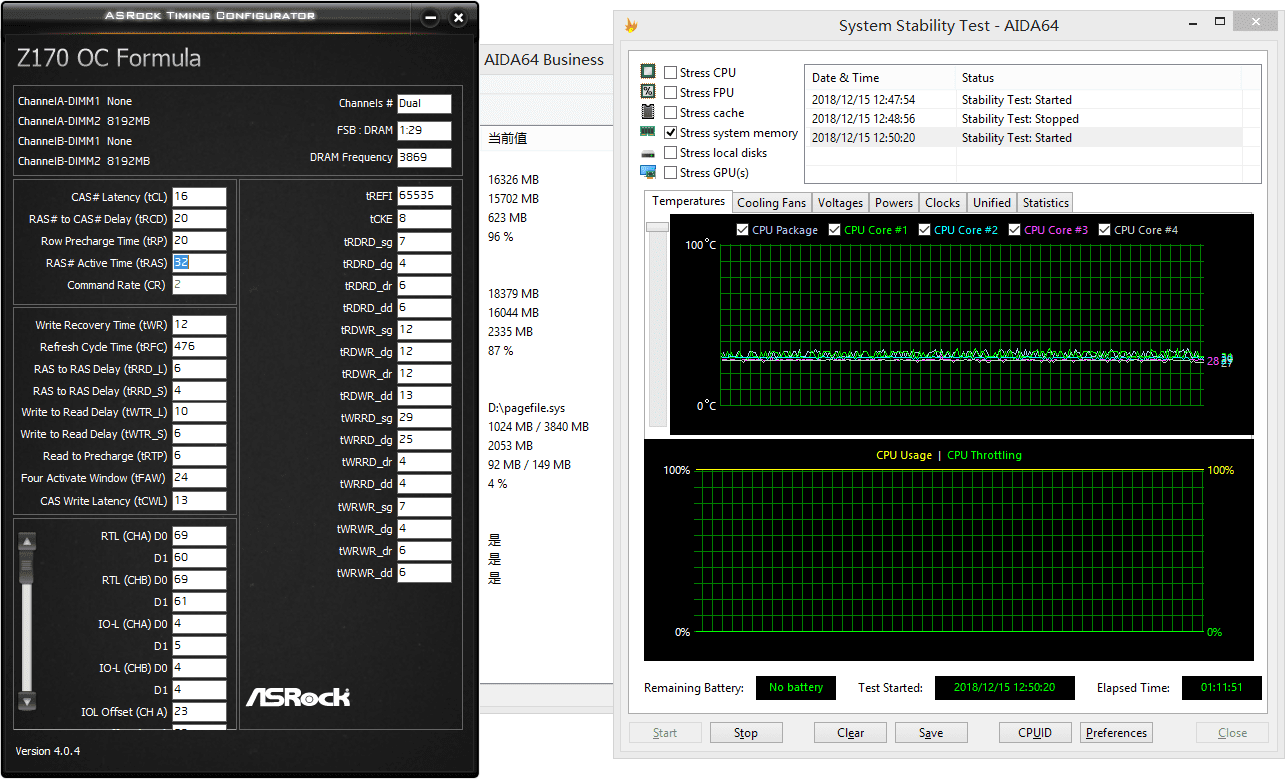Image resolution: width=1285 pixels, height=780 pixels.
Task: Click the Clear button
Action: (x=851, y=733)
